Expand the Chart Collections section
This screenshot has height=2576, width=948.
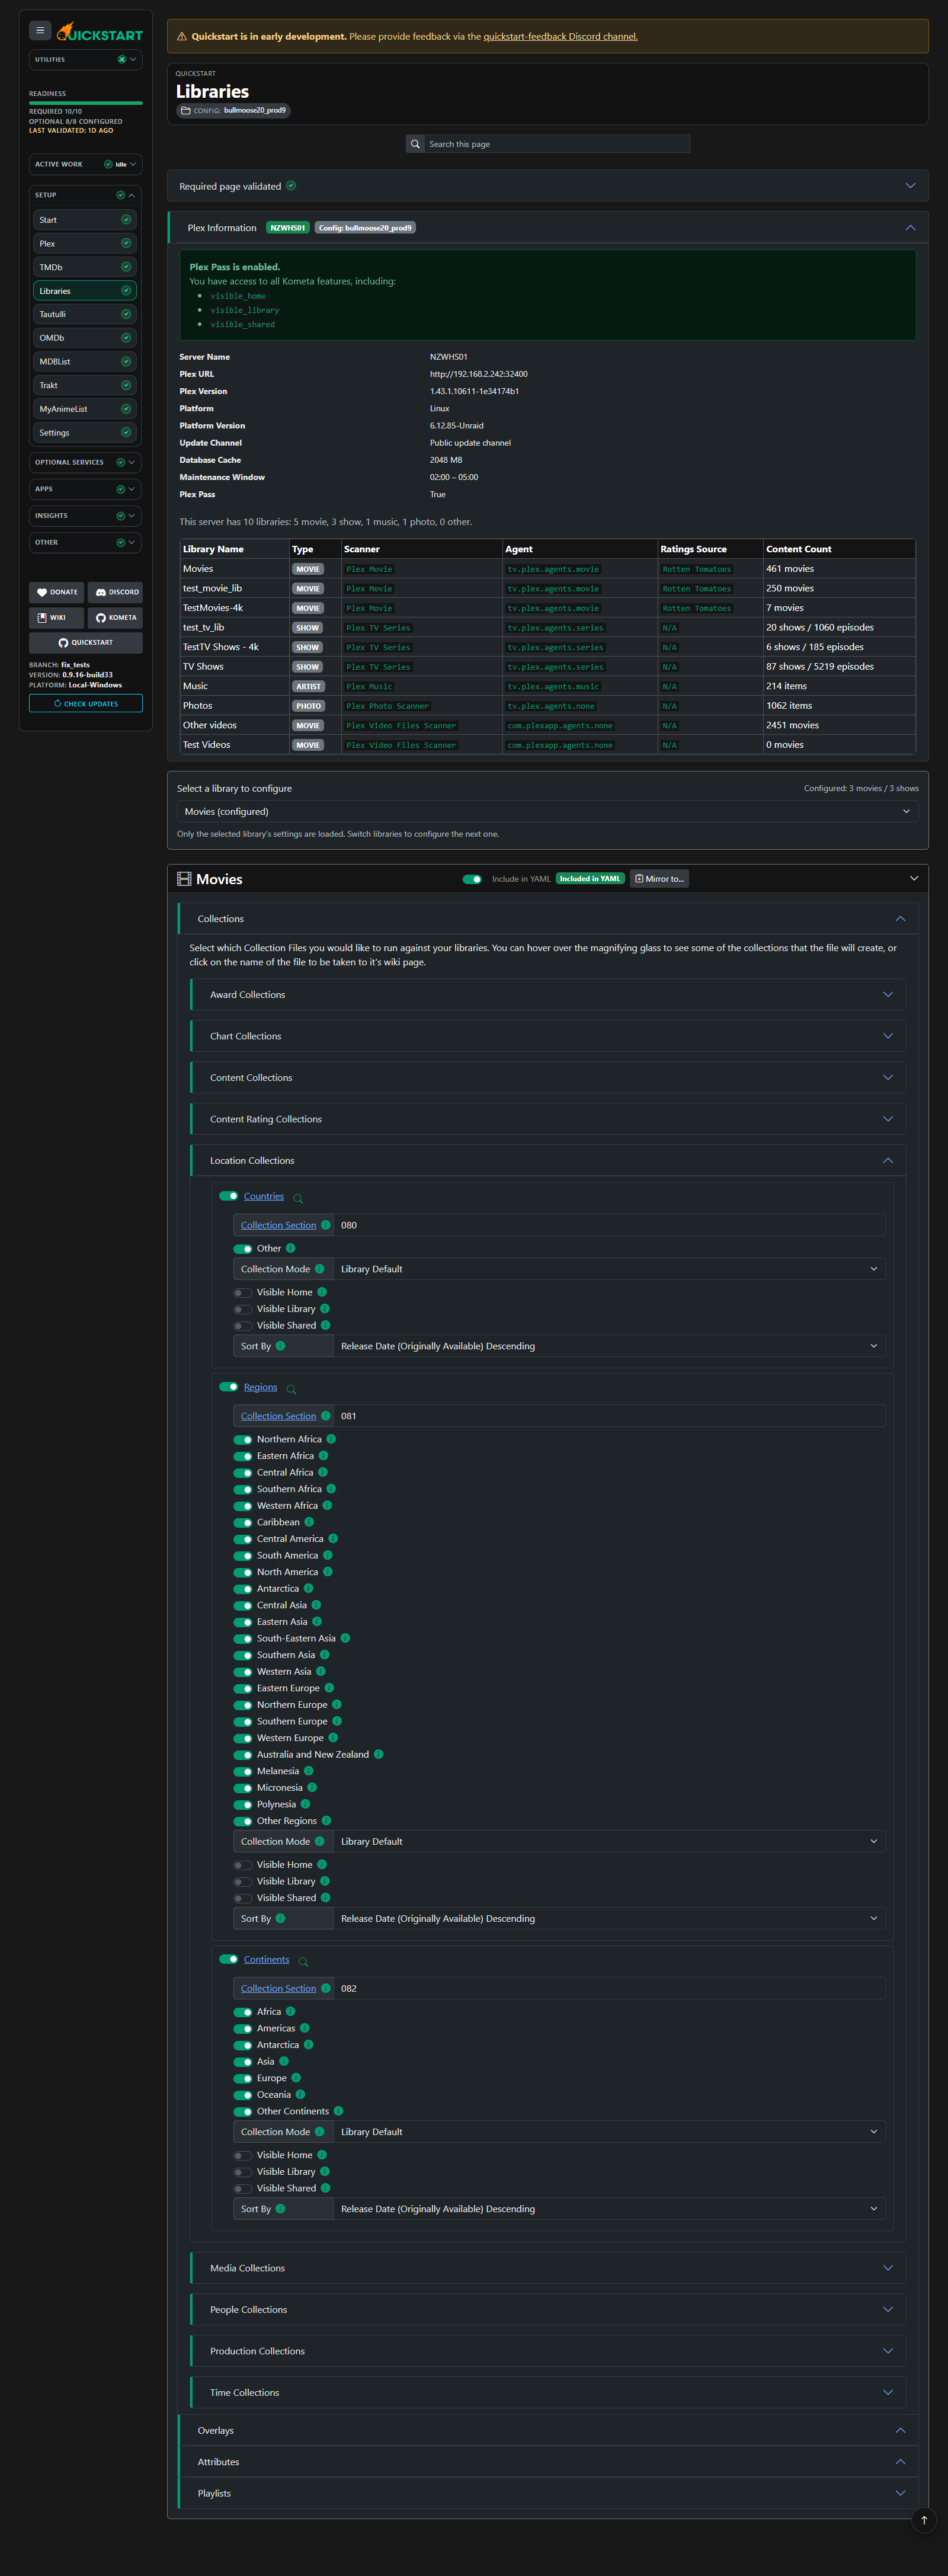pyautogui.click(x=548, y=1036)
